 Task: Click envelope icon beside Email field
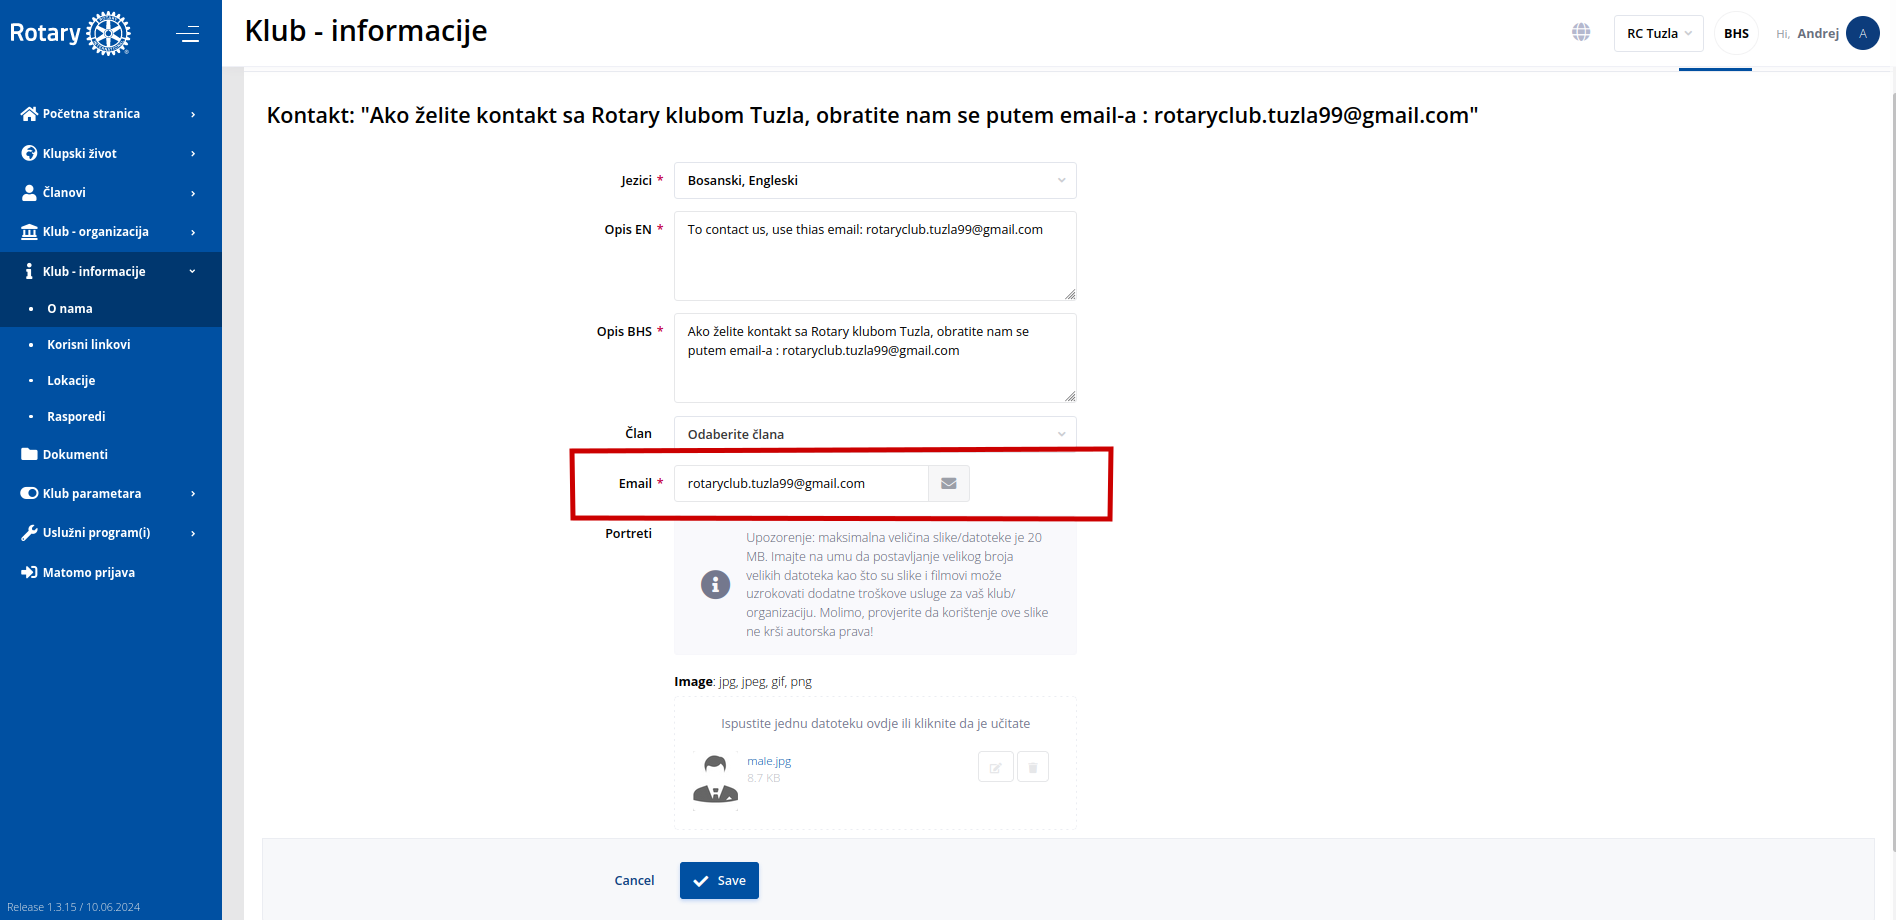948,484
